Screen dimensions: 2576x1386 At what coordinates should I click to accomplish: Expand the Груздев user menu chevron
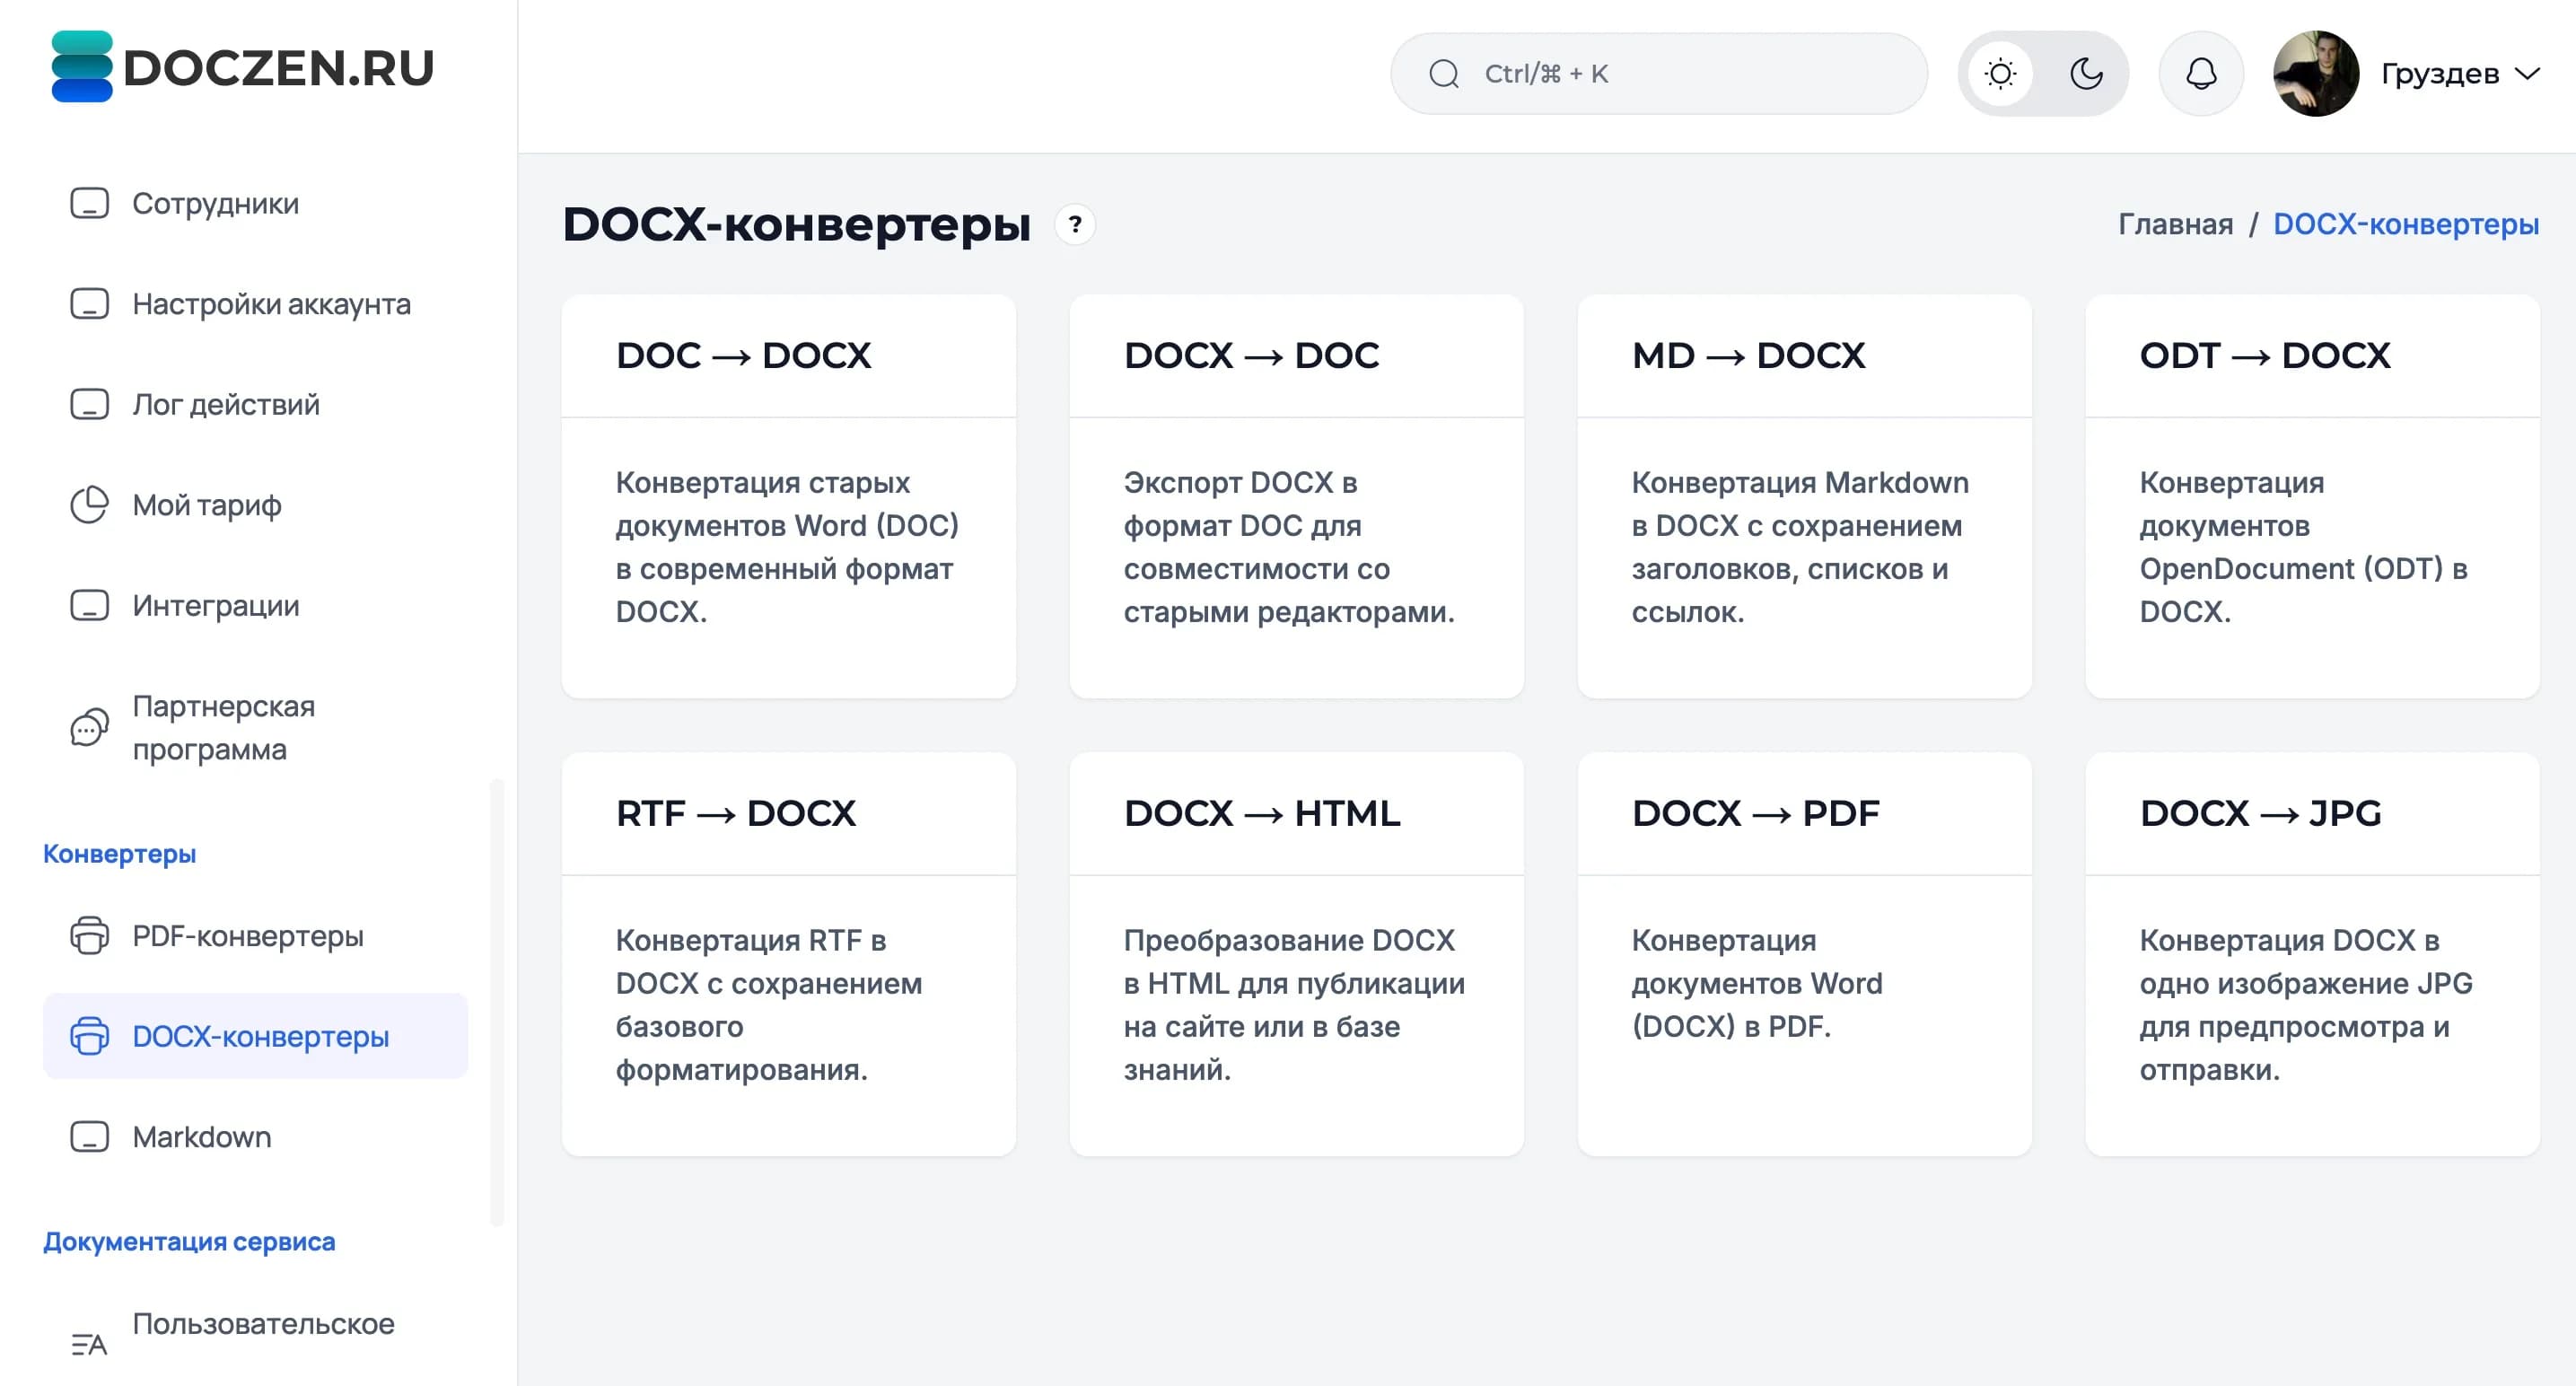click(2527, 74)
